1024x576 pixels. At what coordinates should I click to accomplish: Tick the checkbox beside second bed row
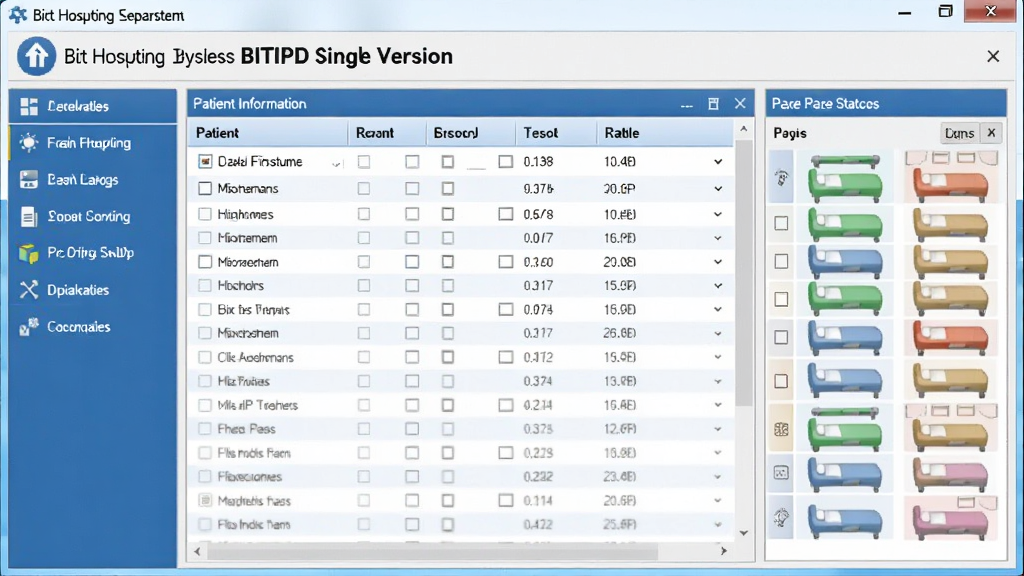tap(781, 223)
